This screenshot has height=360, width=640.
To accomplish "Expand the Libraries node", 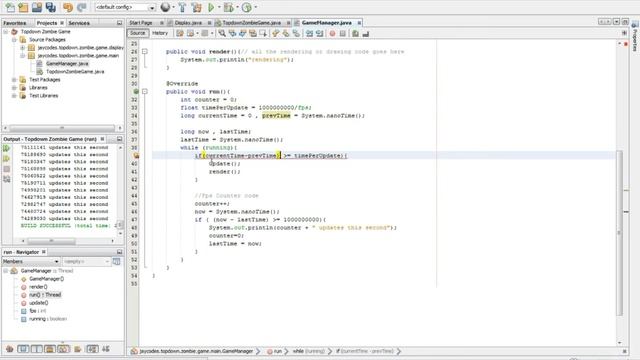I will pyautogui.click(x=14, y=88).
